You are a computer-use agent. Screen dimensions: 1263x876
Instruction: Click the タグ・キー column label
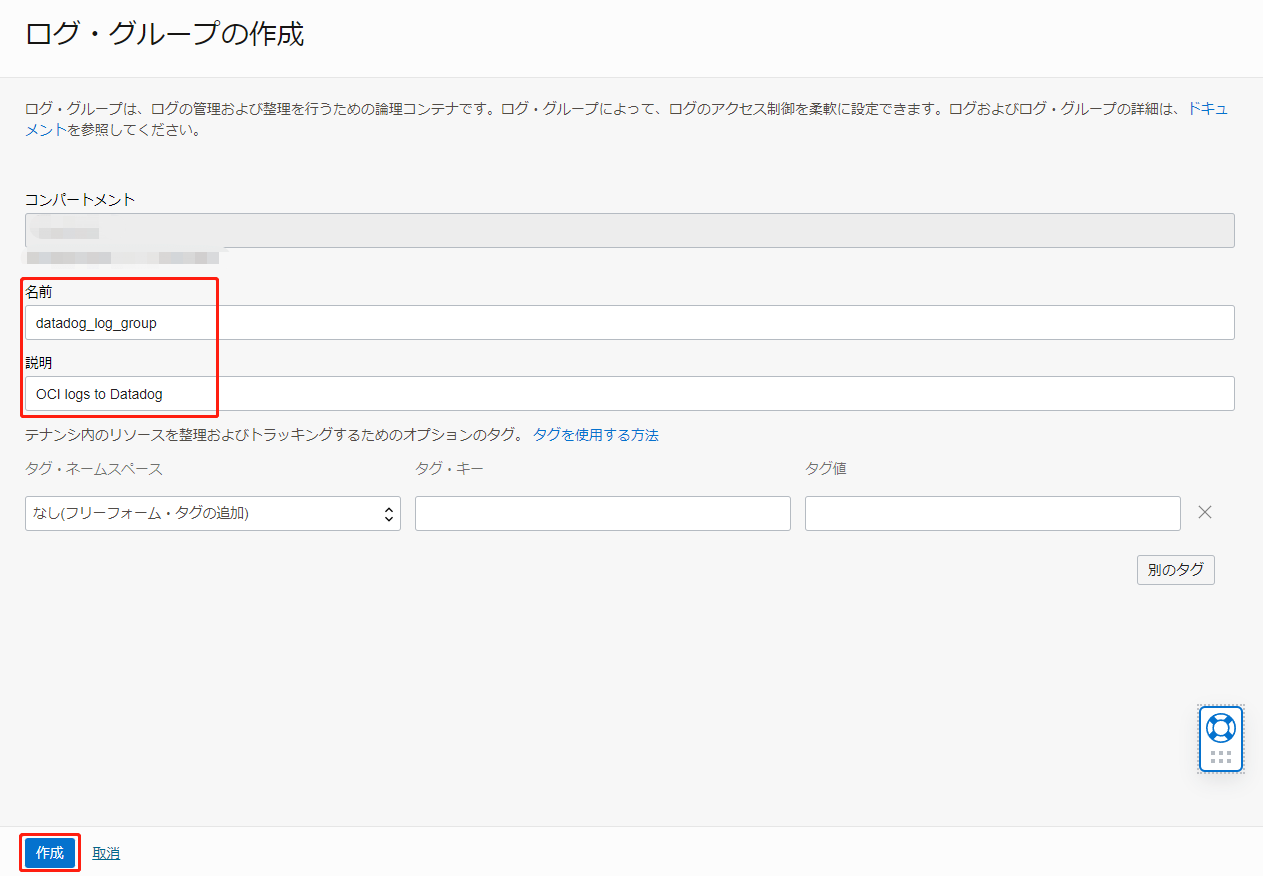coord(449,468)
